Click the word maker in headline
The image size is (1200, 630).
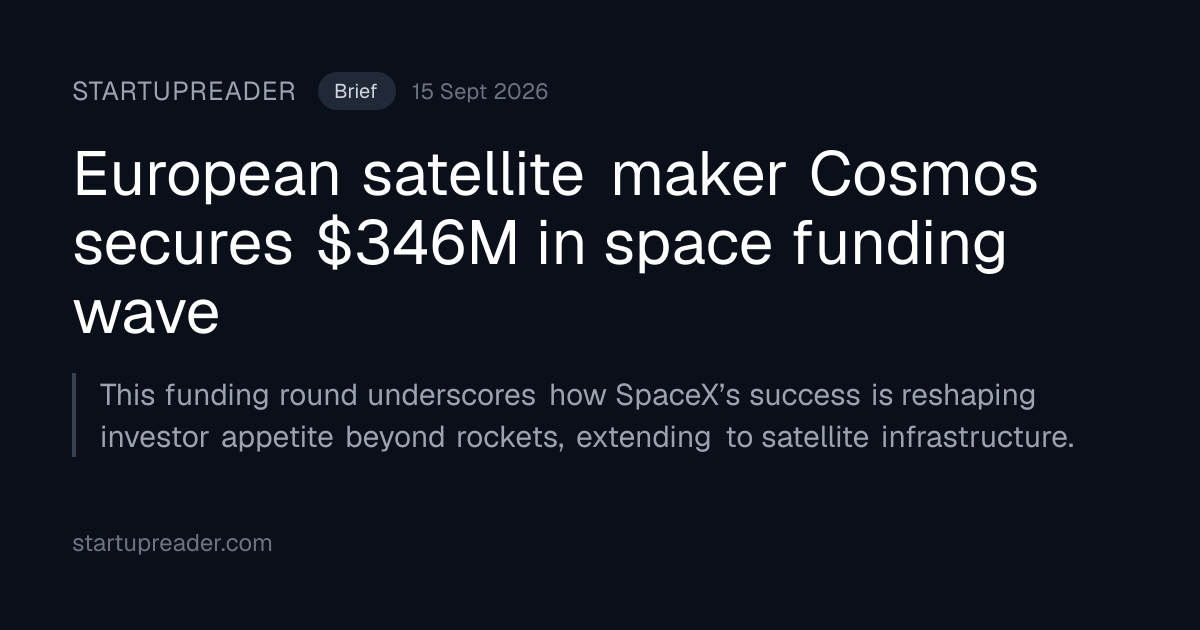tap(698, 177)
